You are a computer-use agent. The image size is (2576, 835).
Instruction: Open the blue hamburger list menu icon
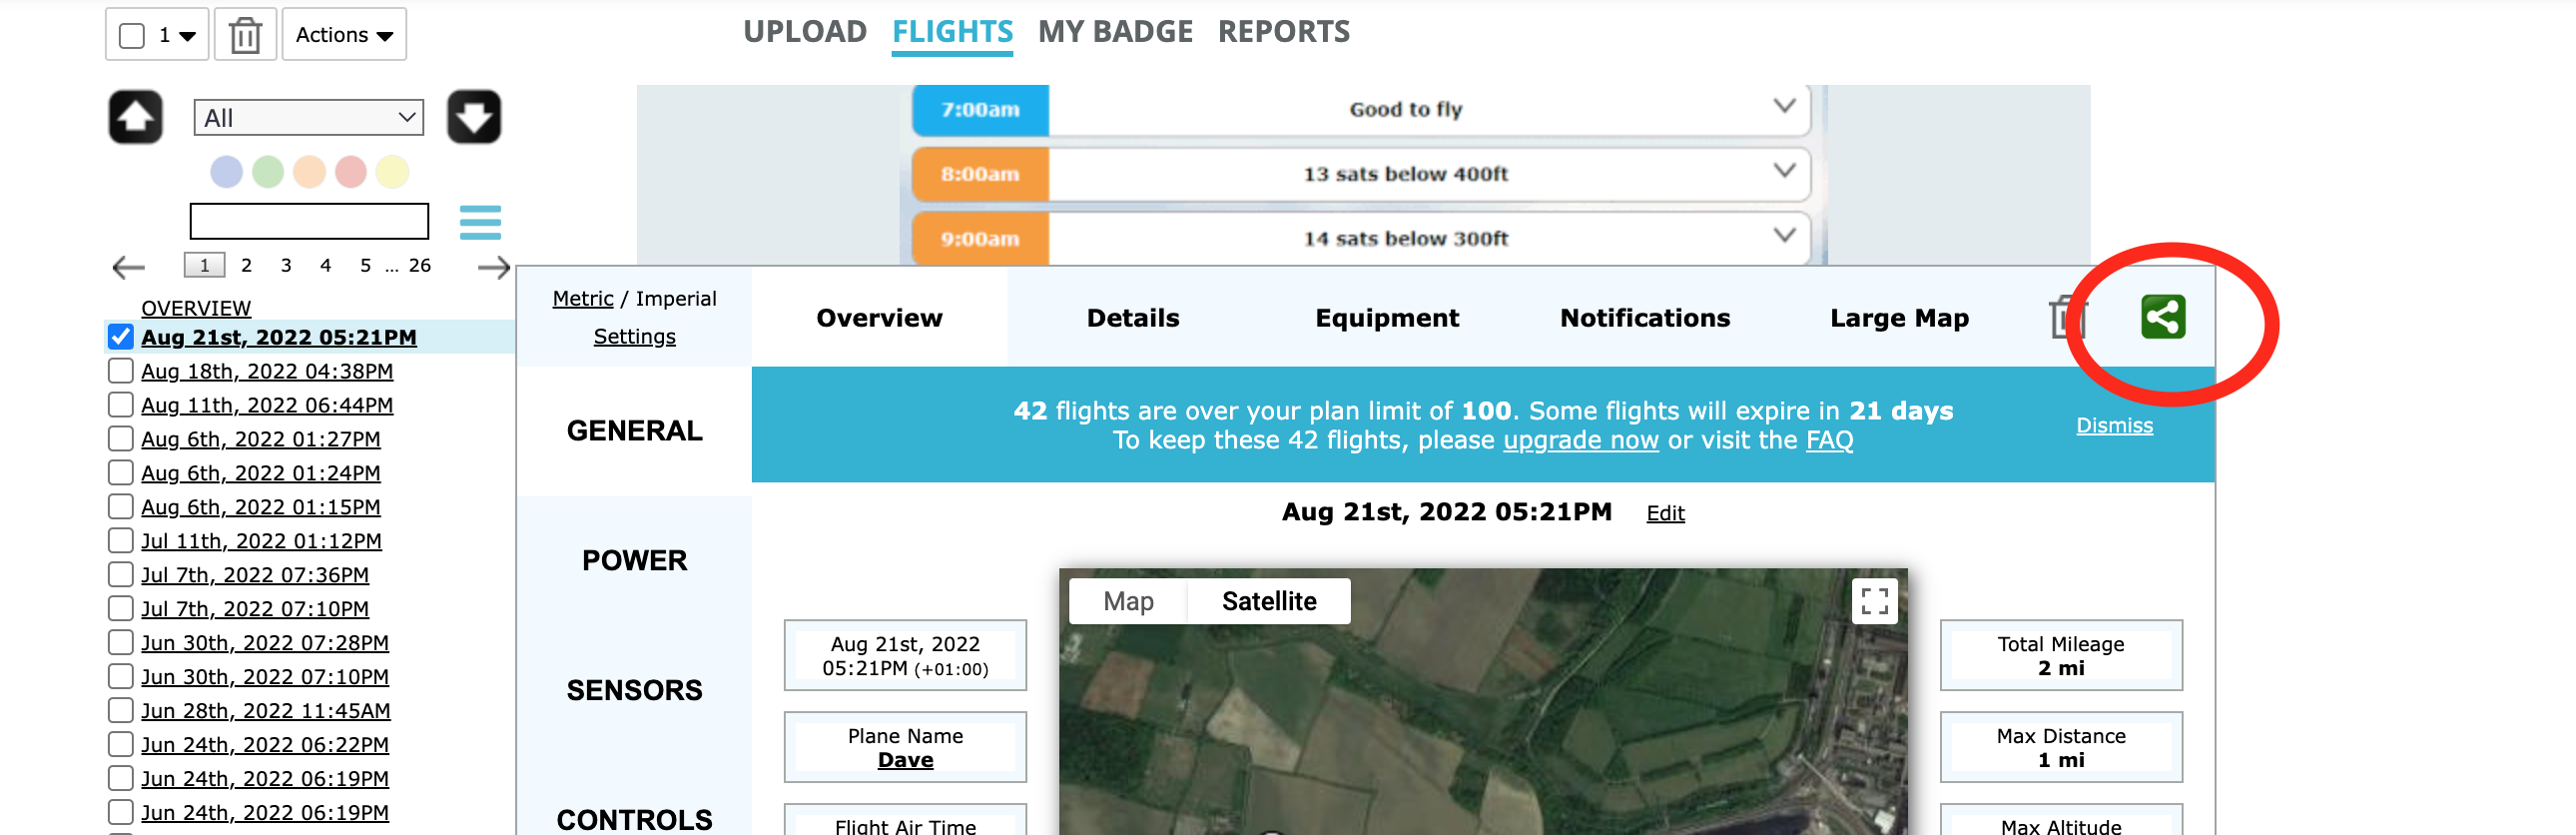(x=480, y=222)
